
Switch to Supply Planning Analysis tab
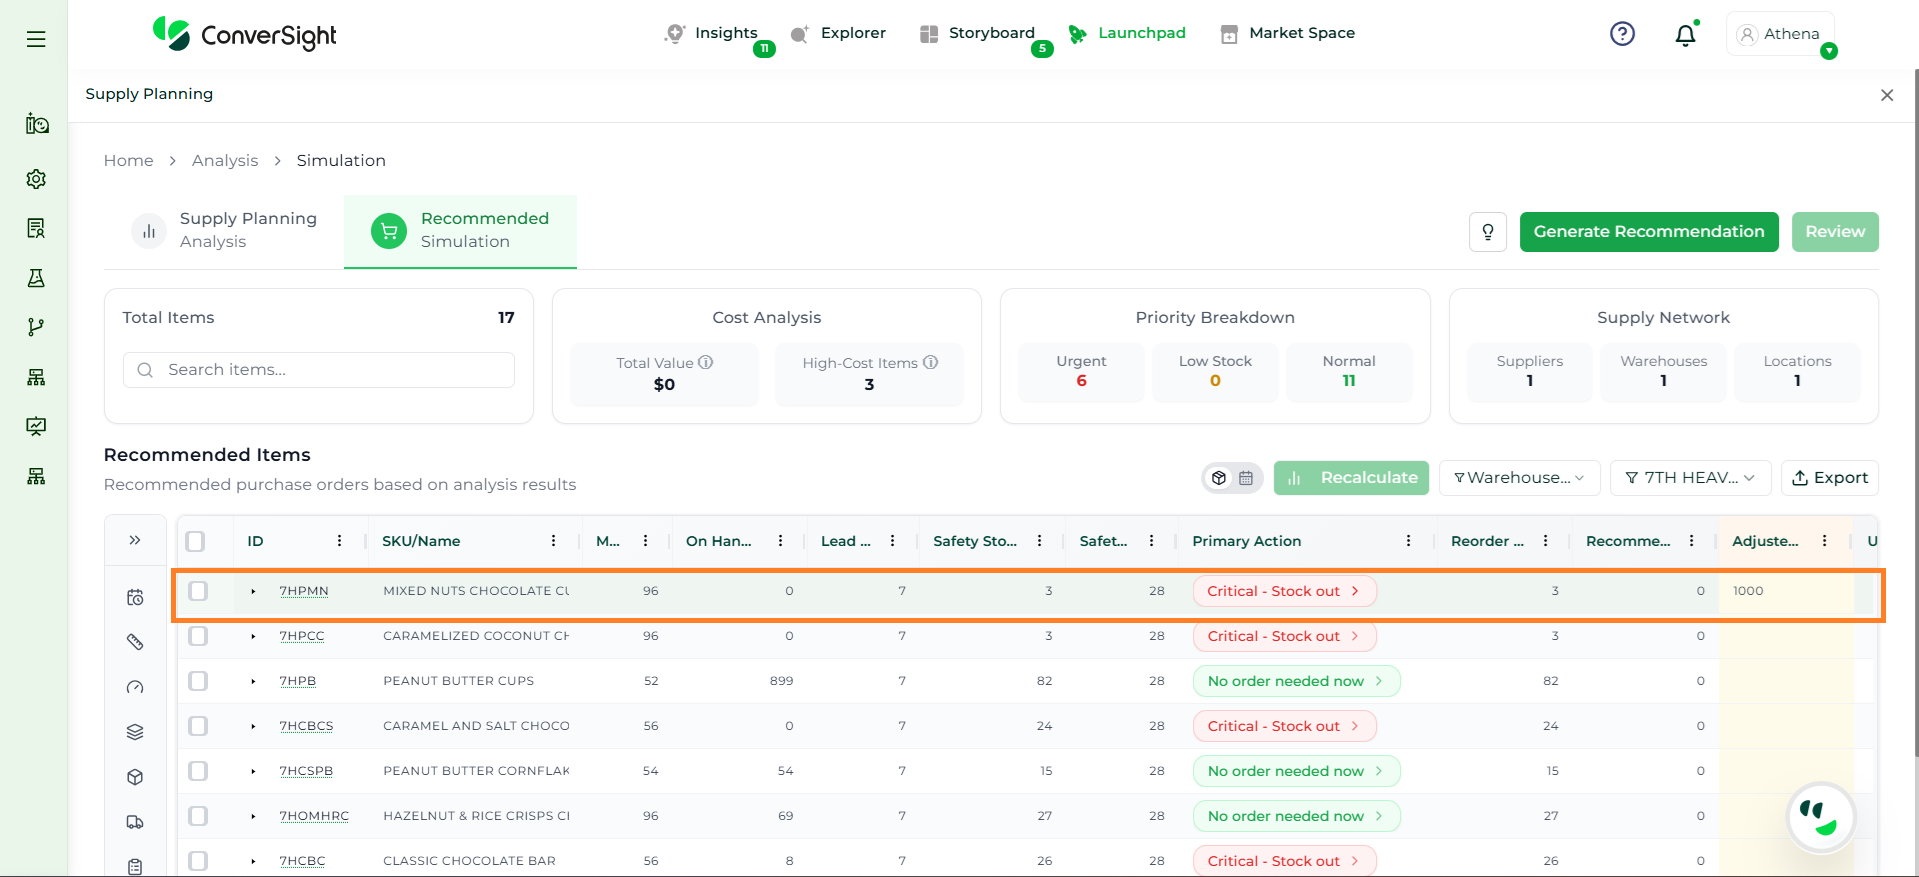click(226, 231)
